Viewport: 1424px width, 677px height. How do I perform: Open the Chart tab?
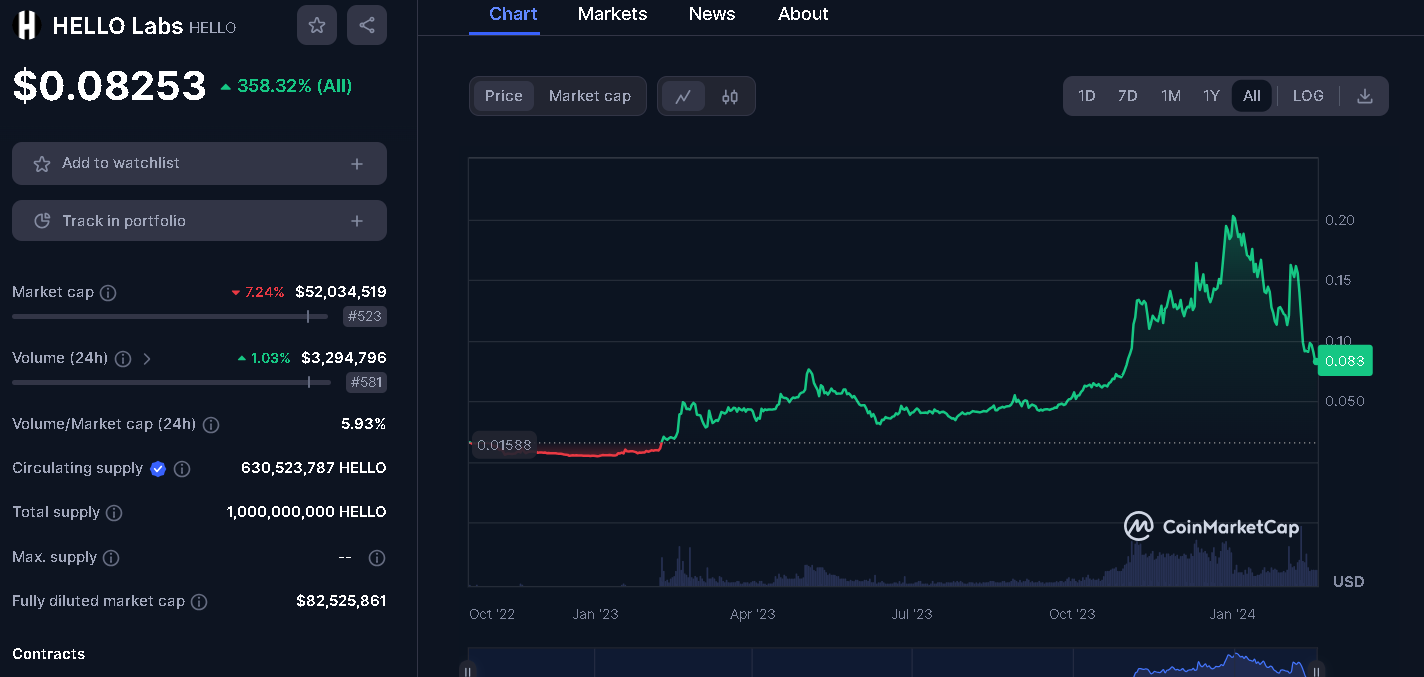tap(513, 14)
